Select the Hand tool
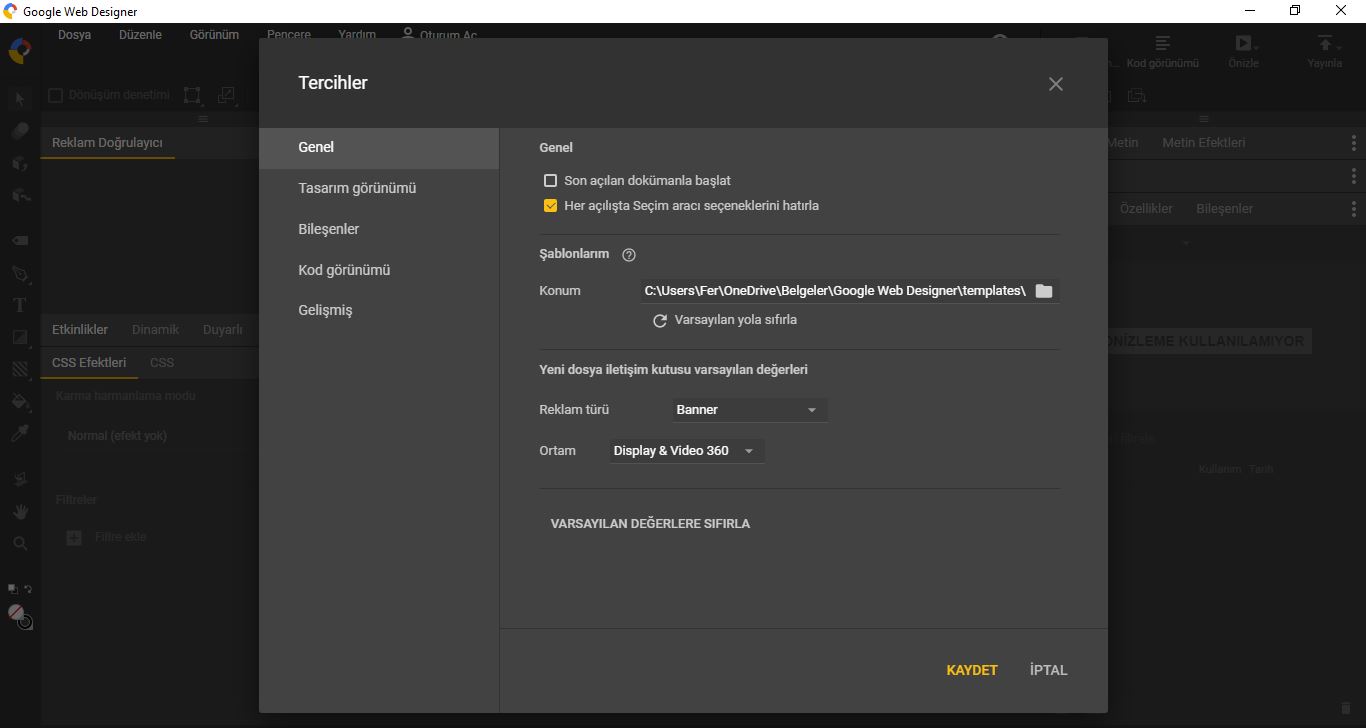 20,511
